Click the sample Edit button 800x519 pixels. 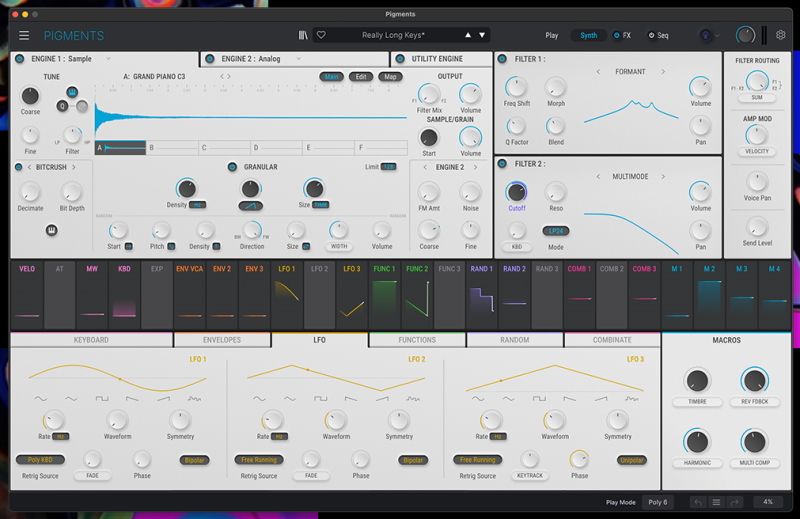(360, 77)
